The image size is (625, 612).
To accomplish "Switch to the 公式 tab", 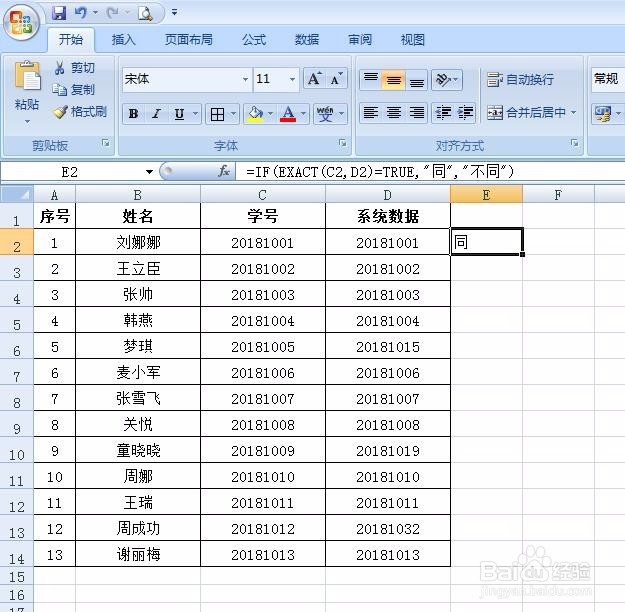I will [254, 39].
